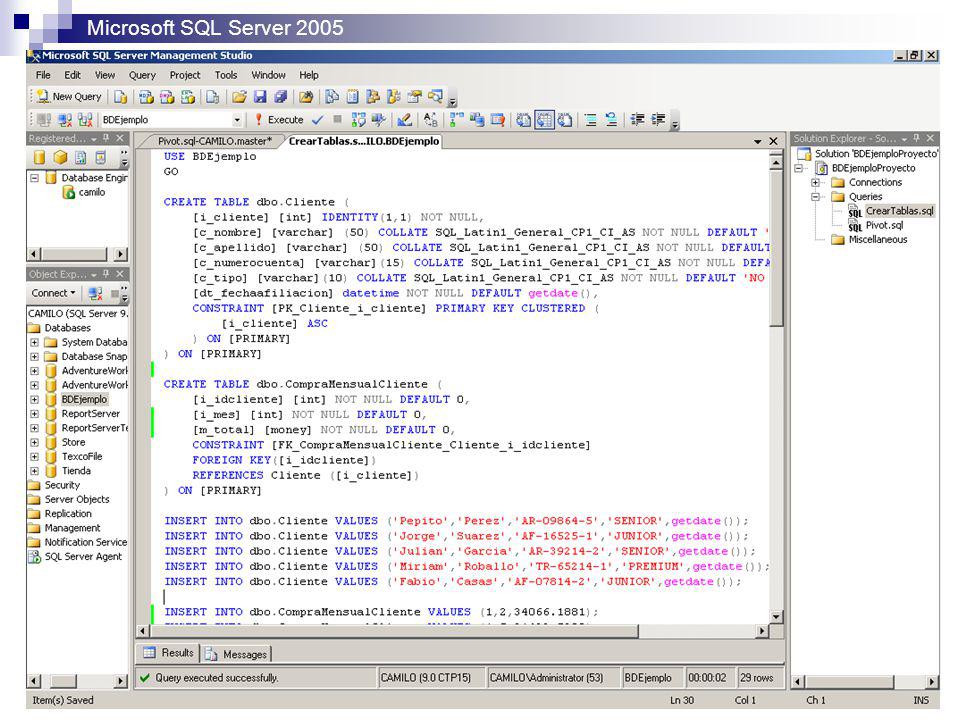Click the Disconnect icon in the query toolbar
960x720 pixels.
pyautogui.click(x=64, y=119)
